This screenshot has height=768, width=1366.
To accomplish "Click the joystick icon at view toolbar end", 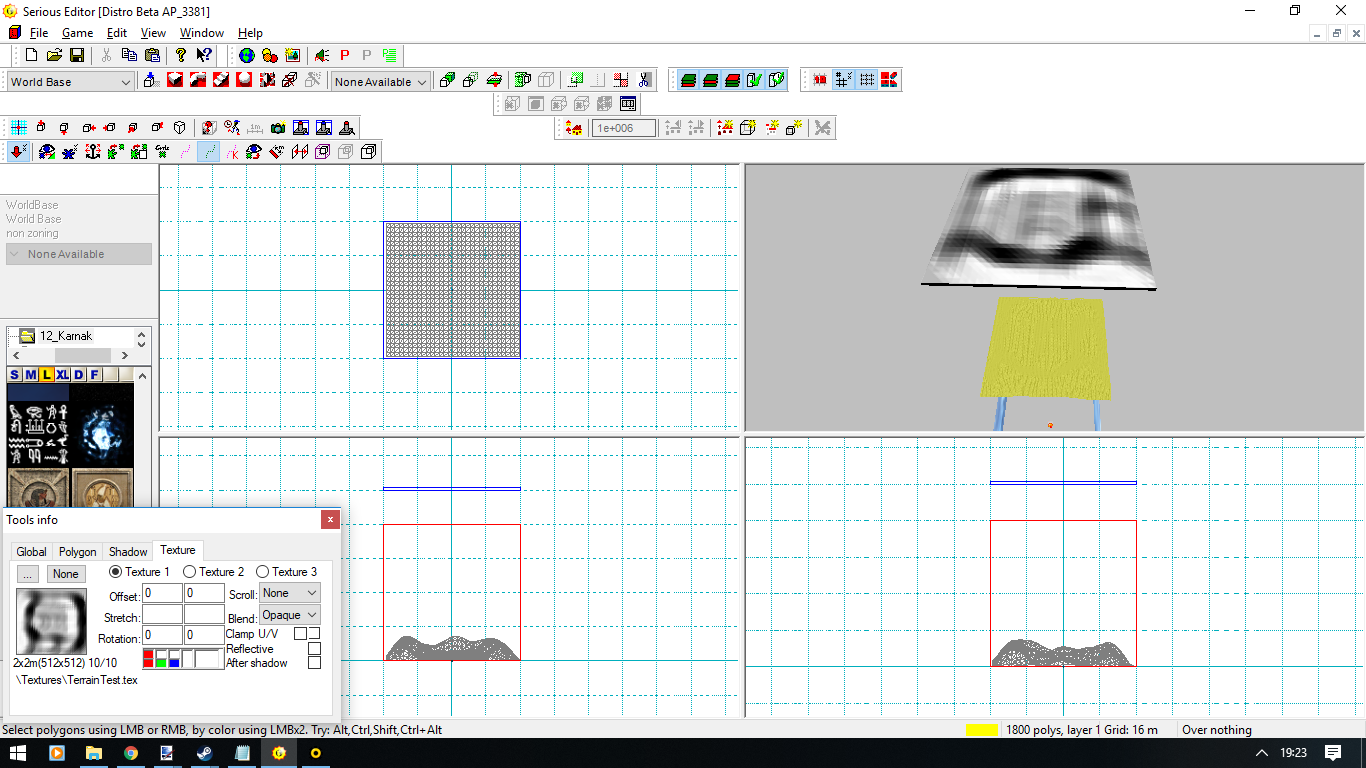I will pos(346,128).
